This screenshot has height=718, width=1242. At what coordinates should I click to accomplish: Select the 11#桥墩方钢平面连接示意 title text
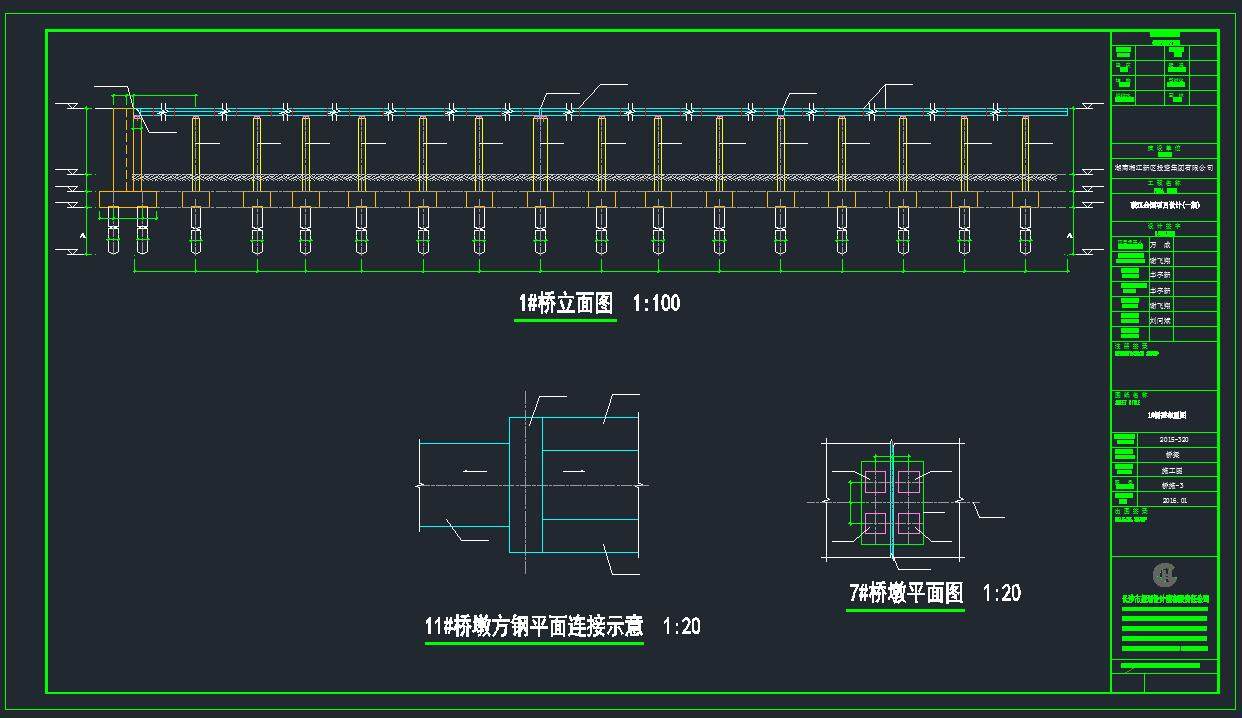pos(534,627)
